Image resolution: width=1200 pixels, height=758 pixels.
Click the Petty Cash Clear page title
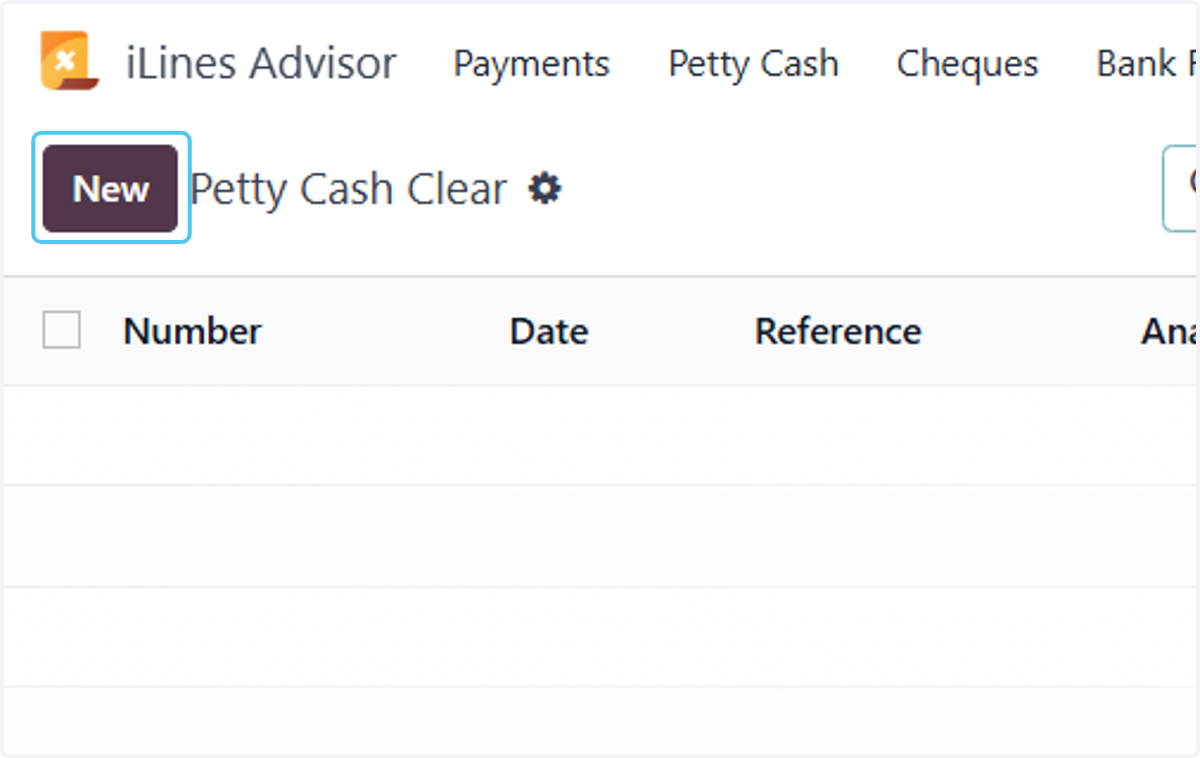coord(348,188)
